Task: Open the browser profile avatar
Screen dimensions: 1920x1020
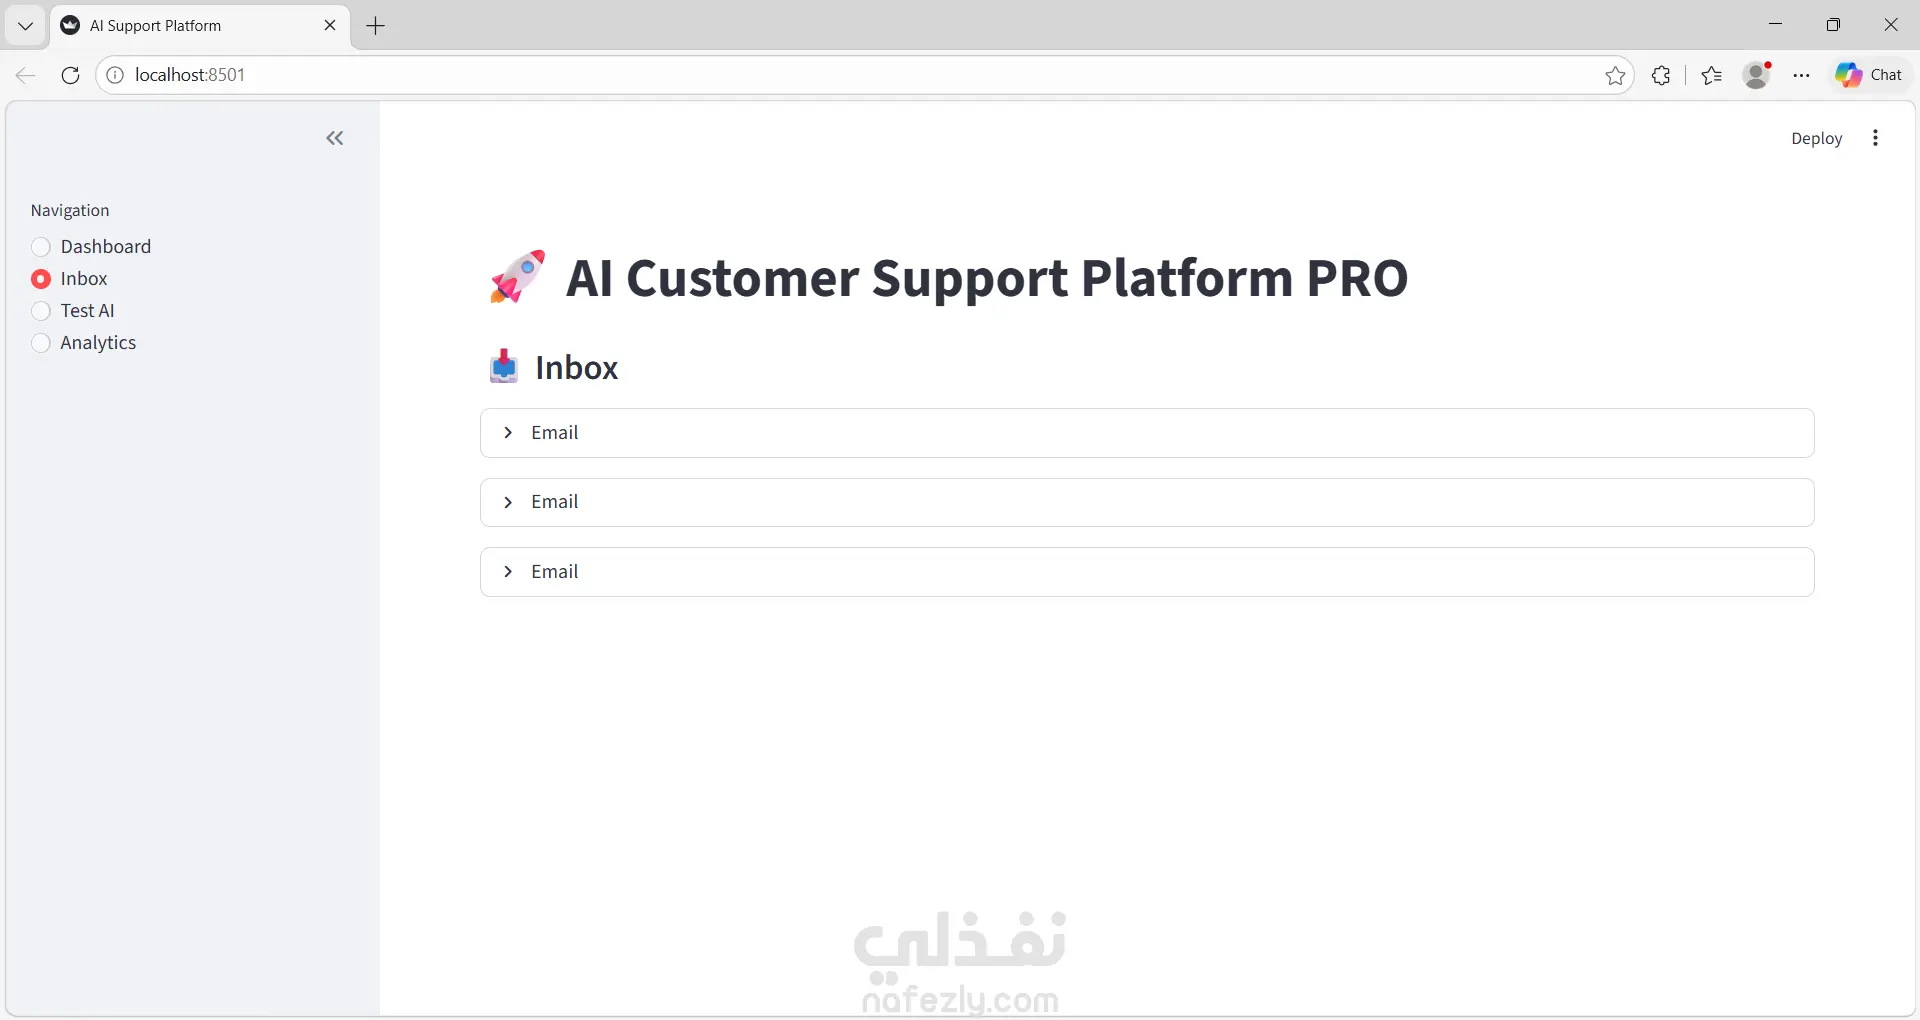Action: (1756, 75)
